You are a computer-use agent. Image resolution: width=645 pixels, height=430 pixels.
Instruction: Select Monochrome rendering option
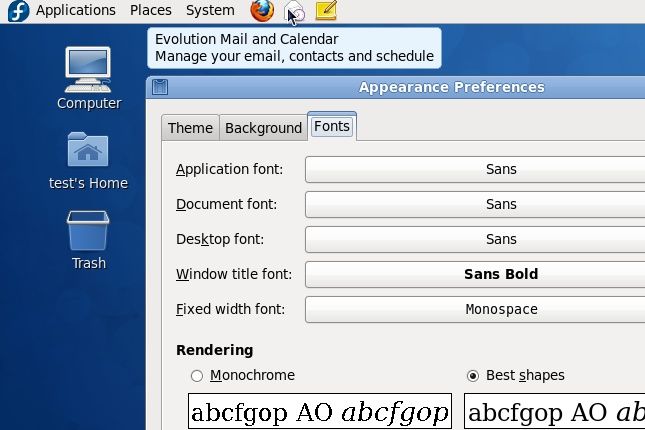pos(197,376)
